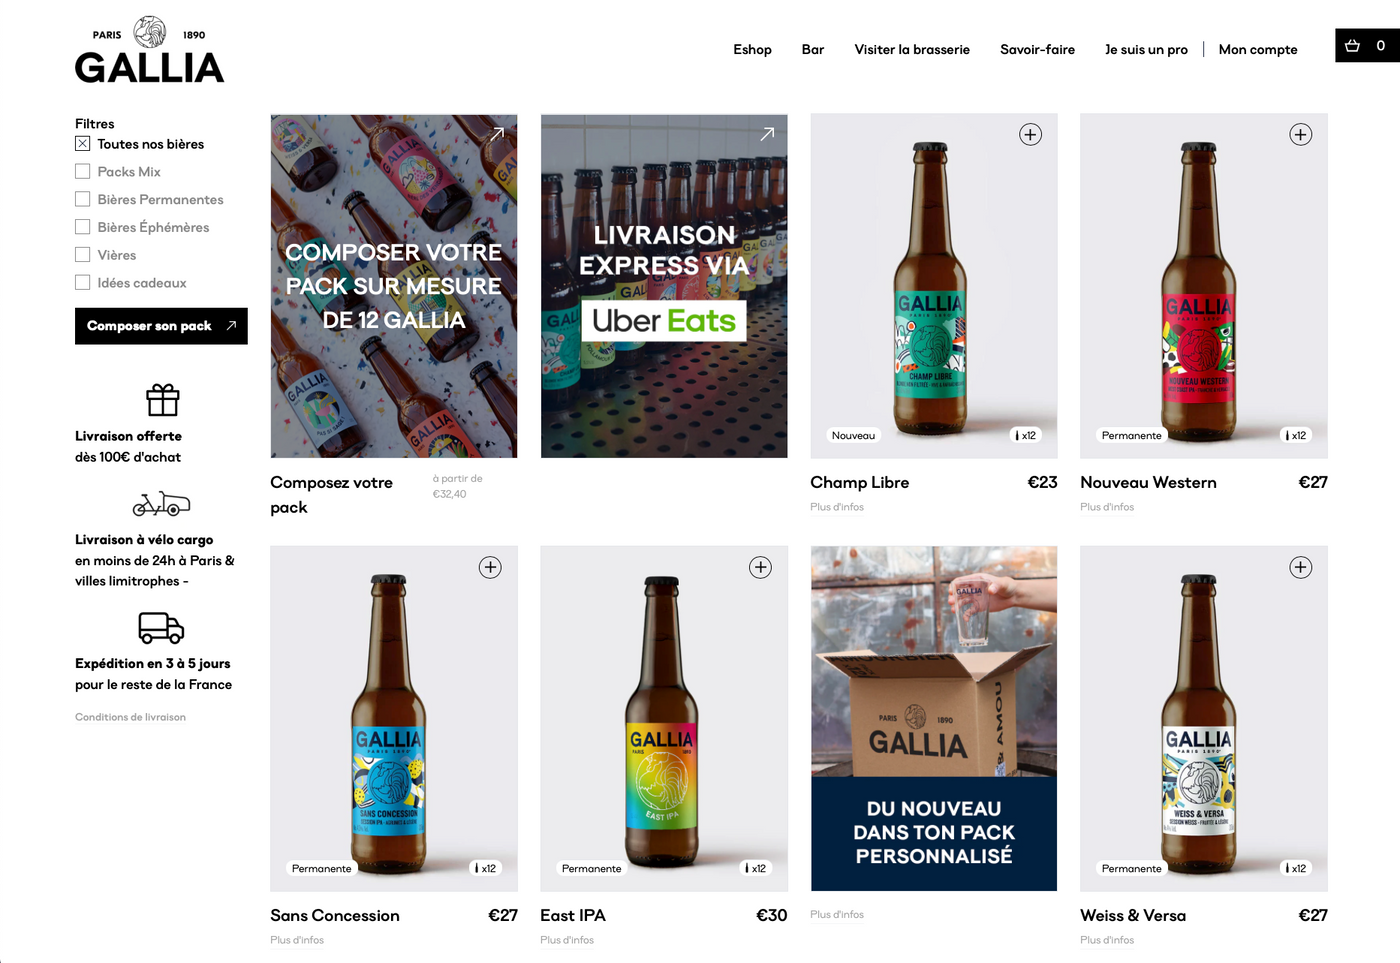
Task: View Plus d'infos under Champ Libre
Action: tap(837, 507)
